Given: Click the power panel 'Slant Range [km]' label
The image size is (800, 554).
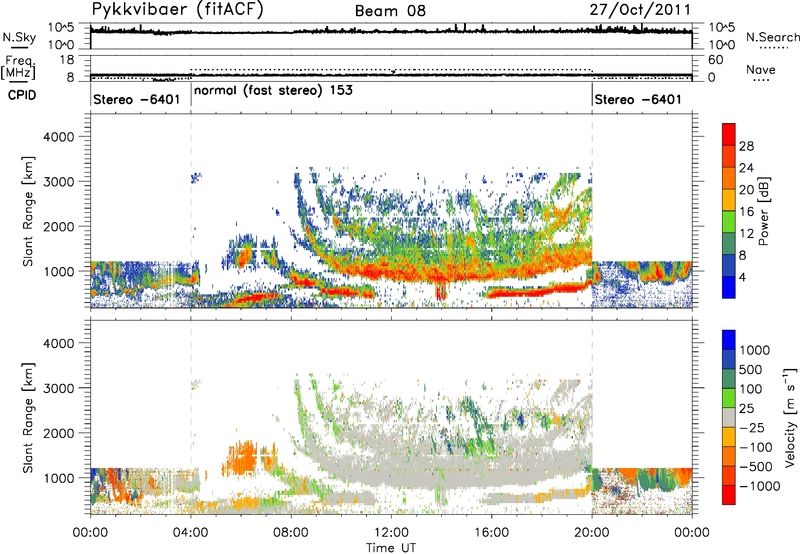Looking at the screenshot, I should (28, 211).
